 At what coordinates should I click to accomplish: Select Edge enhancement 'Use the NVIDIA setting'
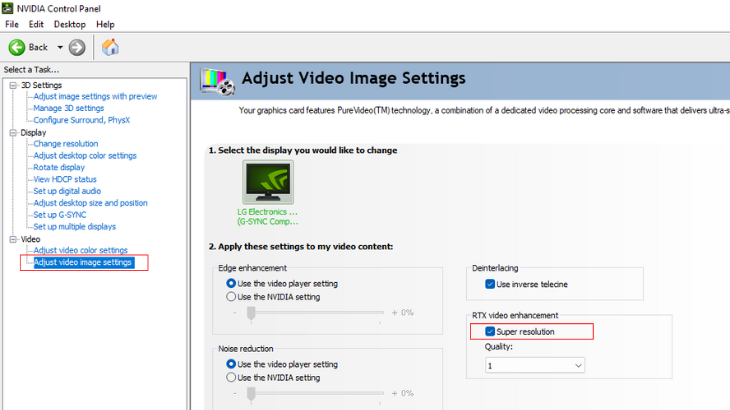(231, 297)
